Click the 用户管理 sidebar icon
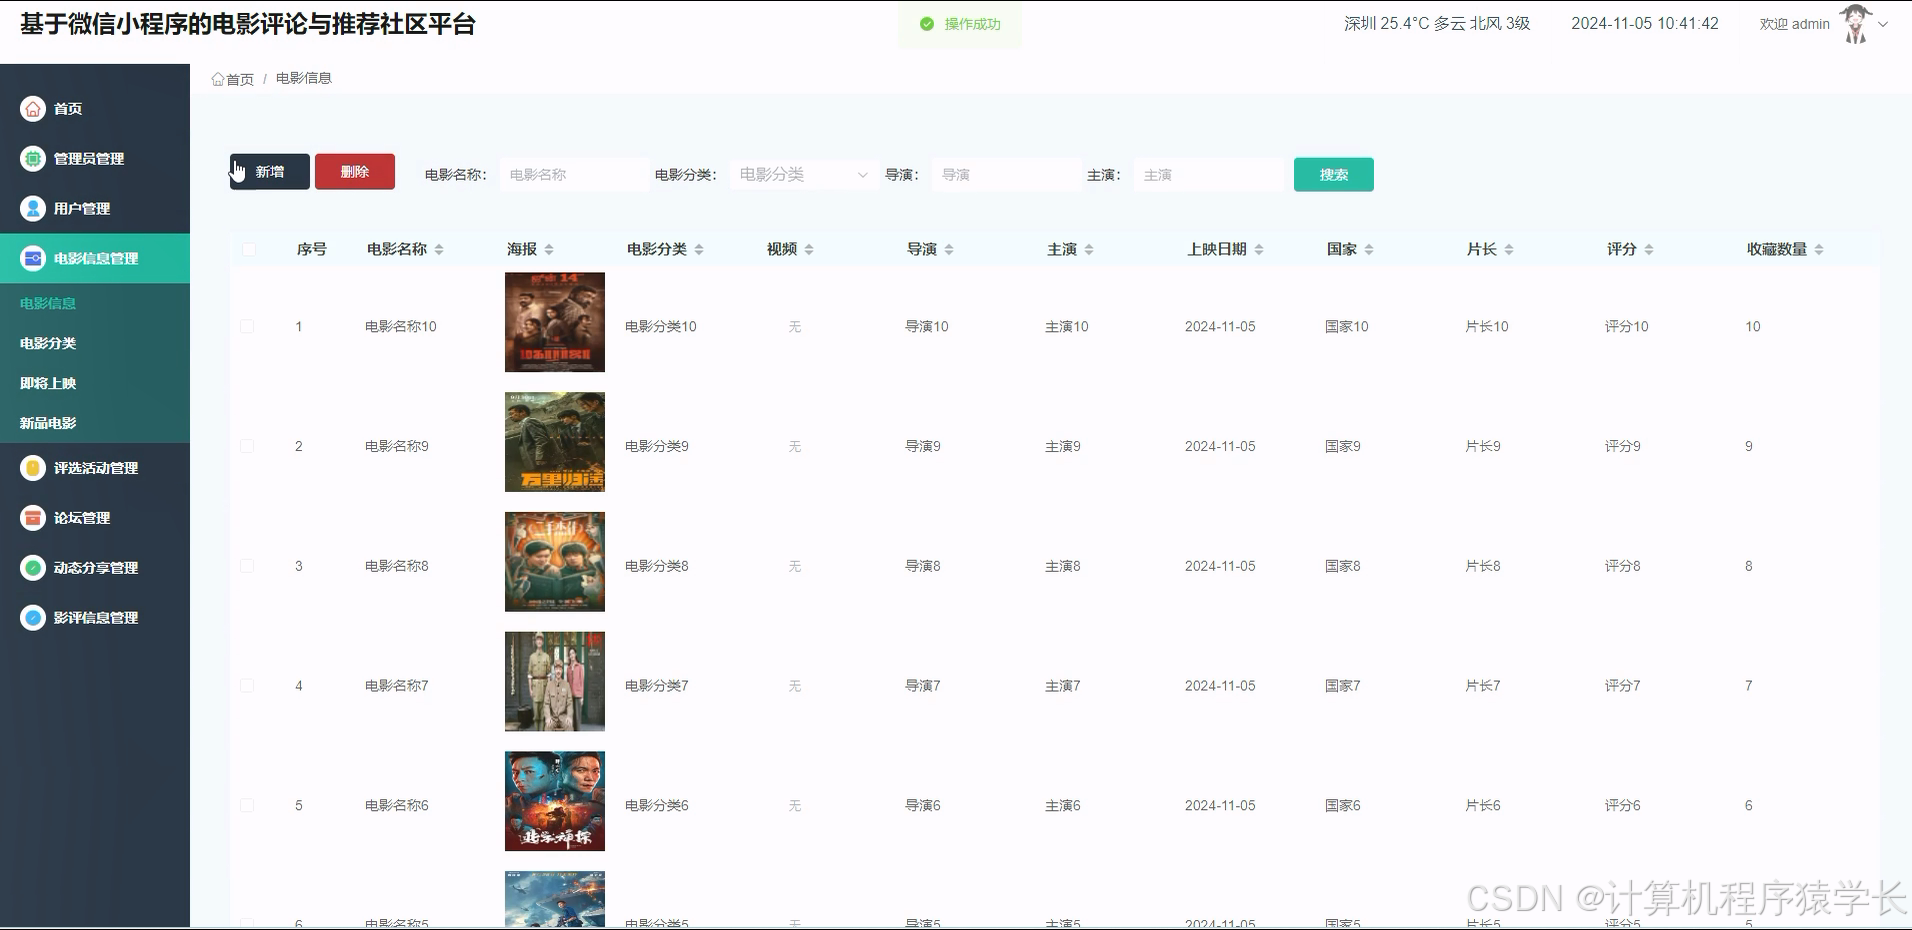This screenshot has height=930, width=1912. point(33,208)
